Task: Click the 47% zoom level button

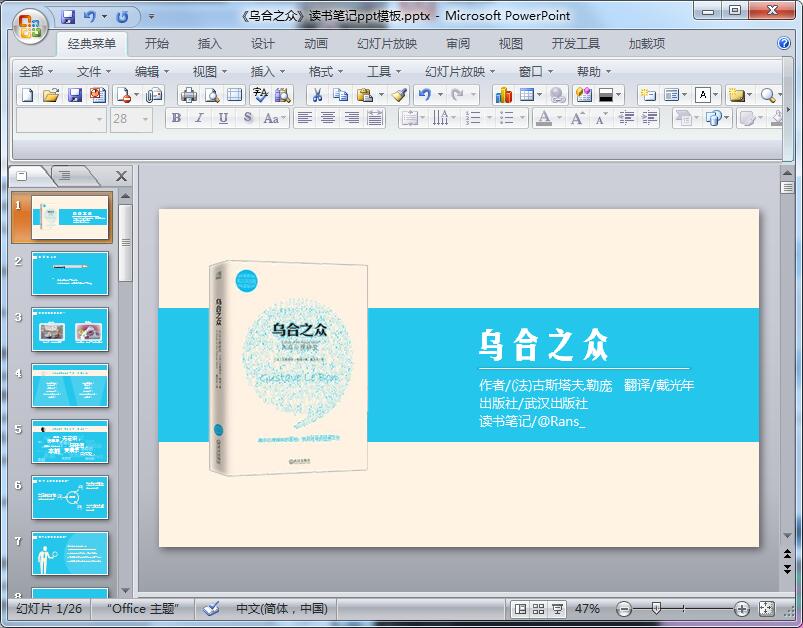Action: pos(587,609)
